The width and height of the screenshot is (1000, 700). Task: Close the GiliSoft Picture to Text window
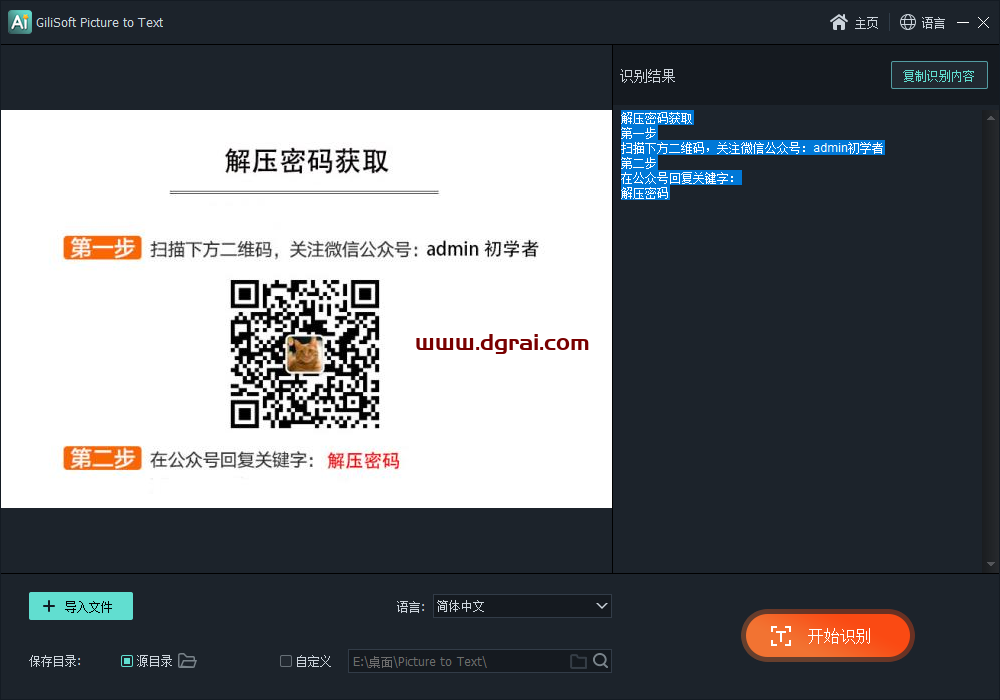(983, 23)
